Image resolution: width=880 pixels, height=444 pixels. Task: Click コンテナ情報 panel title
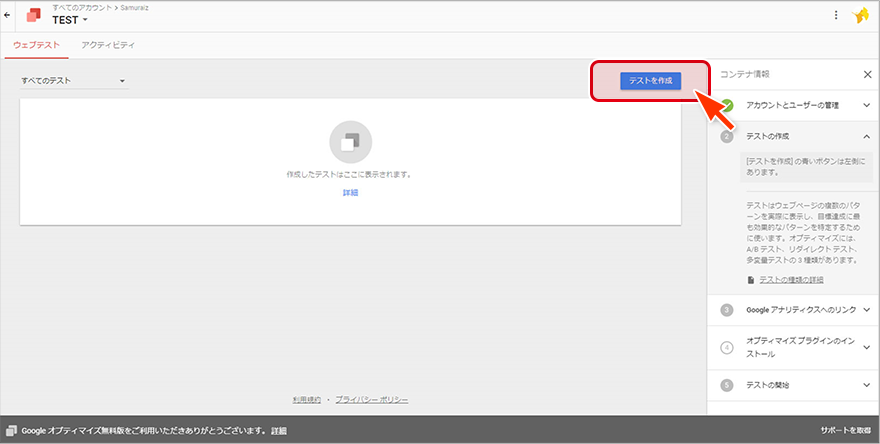point(745,74)
